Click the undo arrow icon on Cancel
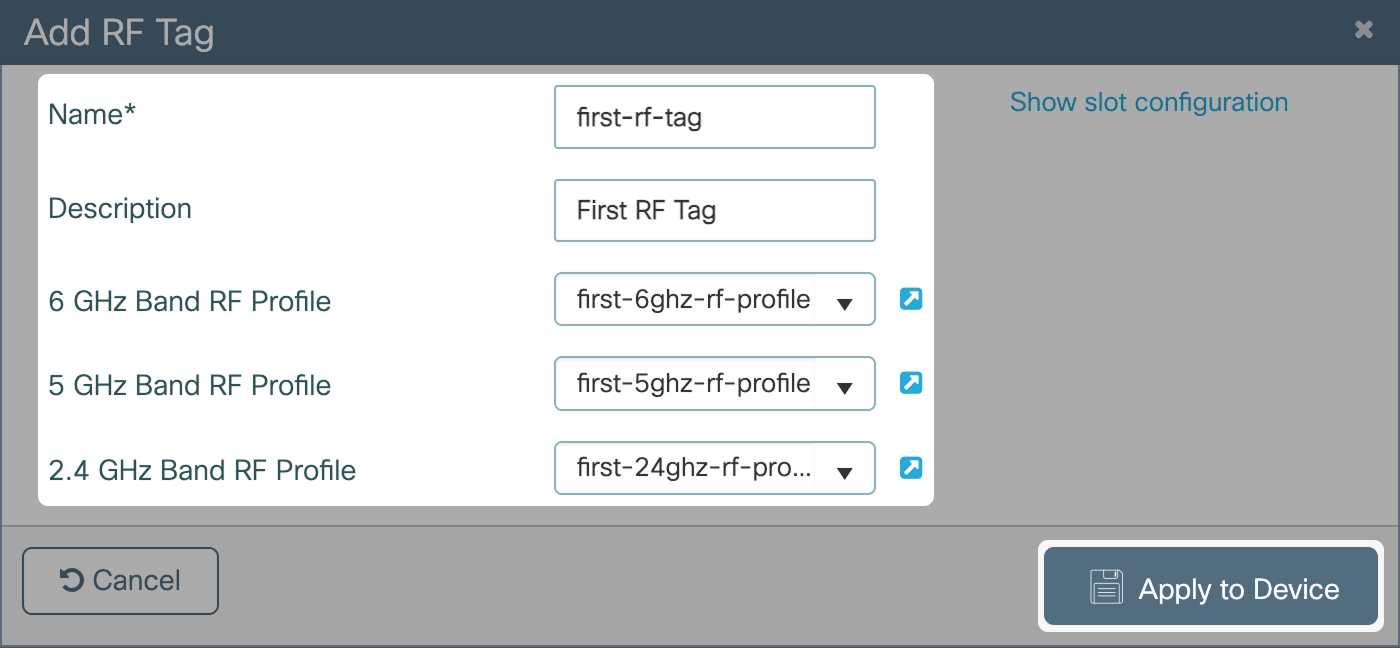1400x648 pixels. 71,580
